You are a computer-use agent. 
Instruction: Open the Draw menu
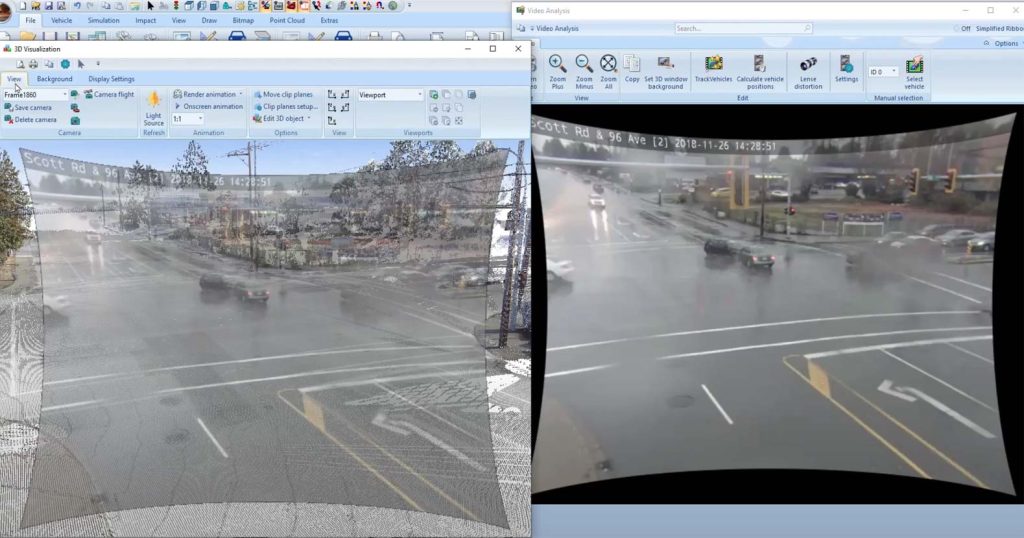pyautogui.click(x=209, y=20)
